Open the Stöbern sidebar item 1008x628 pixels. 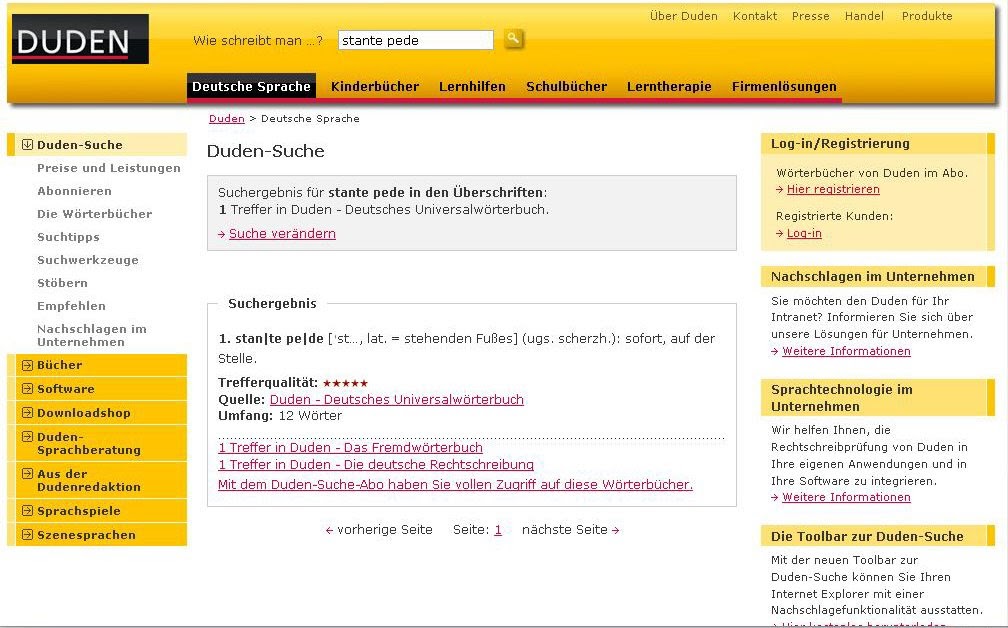62,283
